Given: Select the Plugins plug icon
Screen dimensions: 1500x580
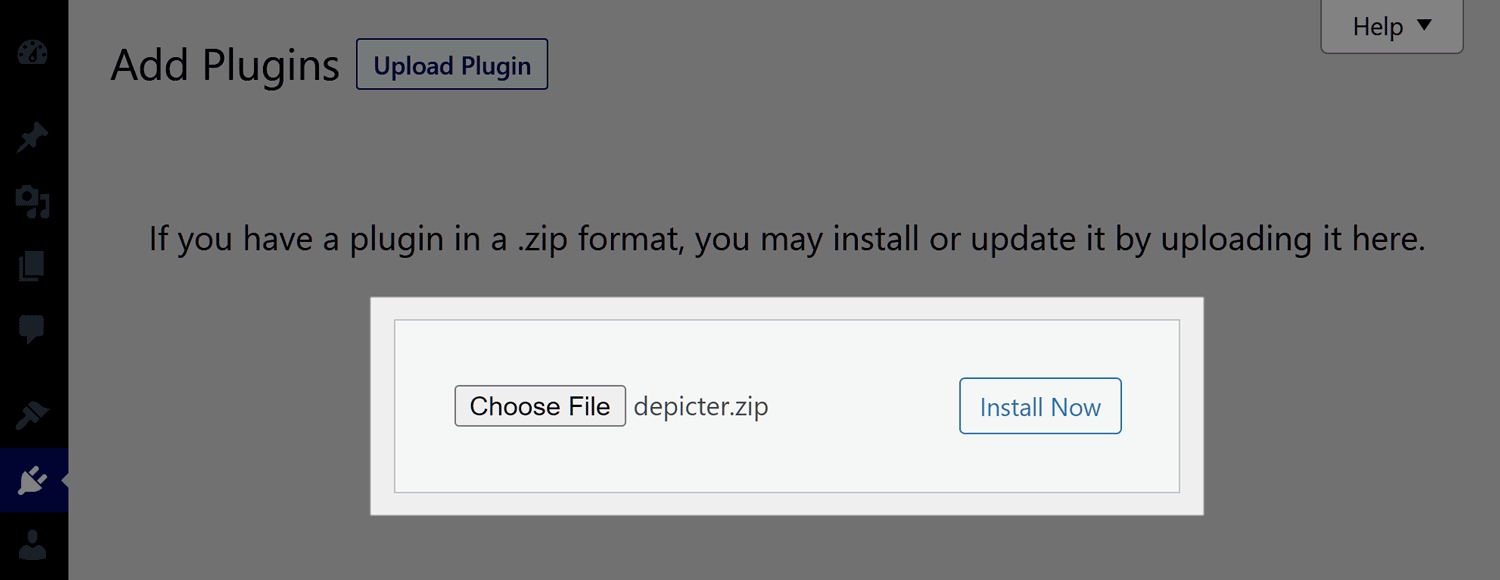Looking at the screenshot, I should click(x=32, y=481).
